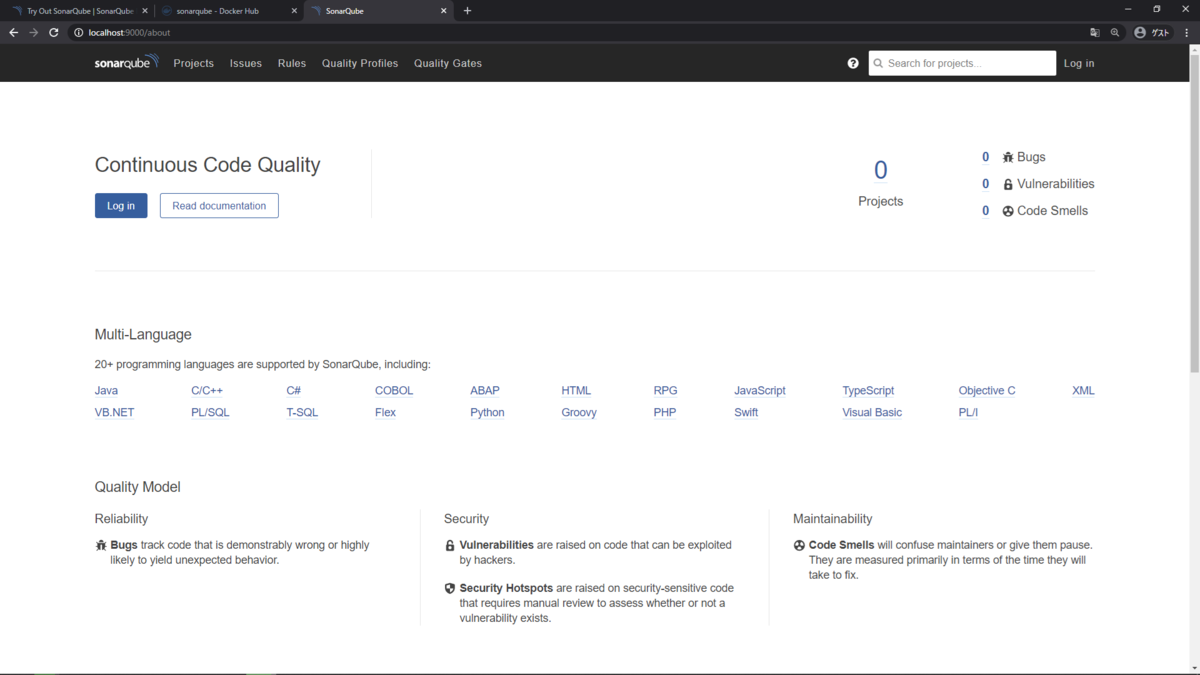
Task: Close the 'sonarqube - Docker Hub' tab
Action: (x=294, y=11)
